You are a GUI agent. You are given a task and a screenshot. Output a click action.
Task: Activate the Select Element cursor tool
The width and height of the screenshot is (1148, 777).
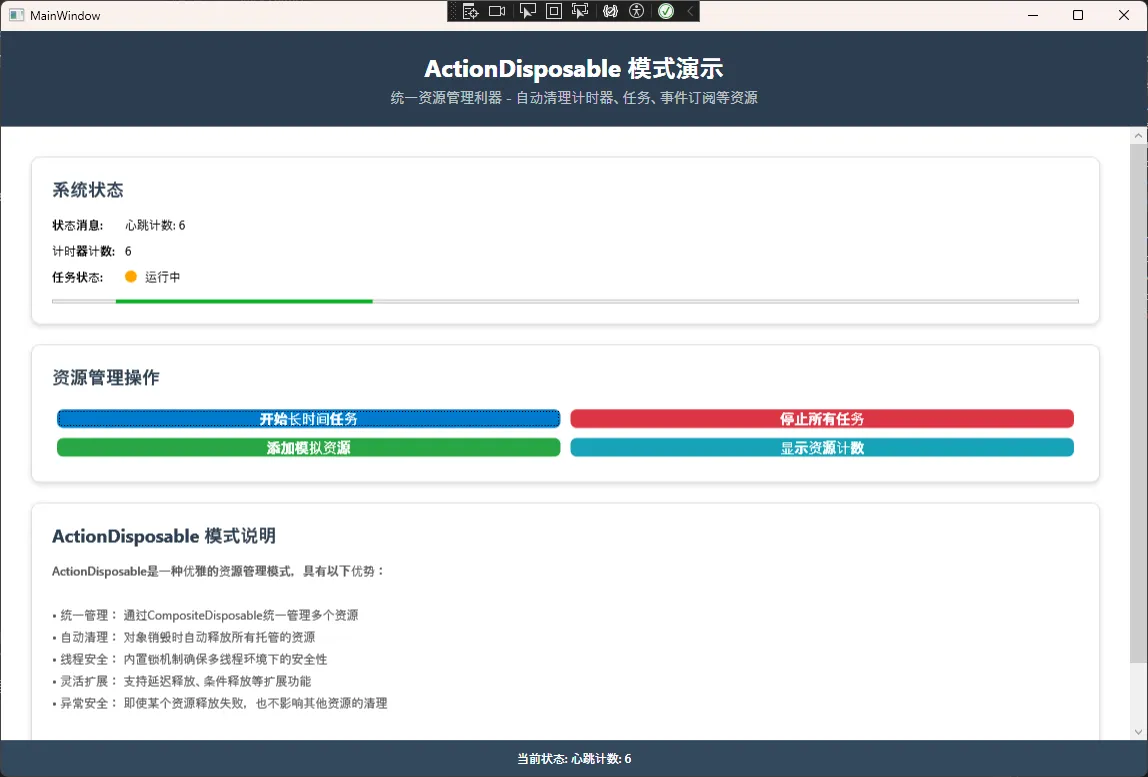528,11
